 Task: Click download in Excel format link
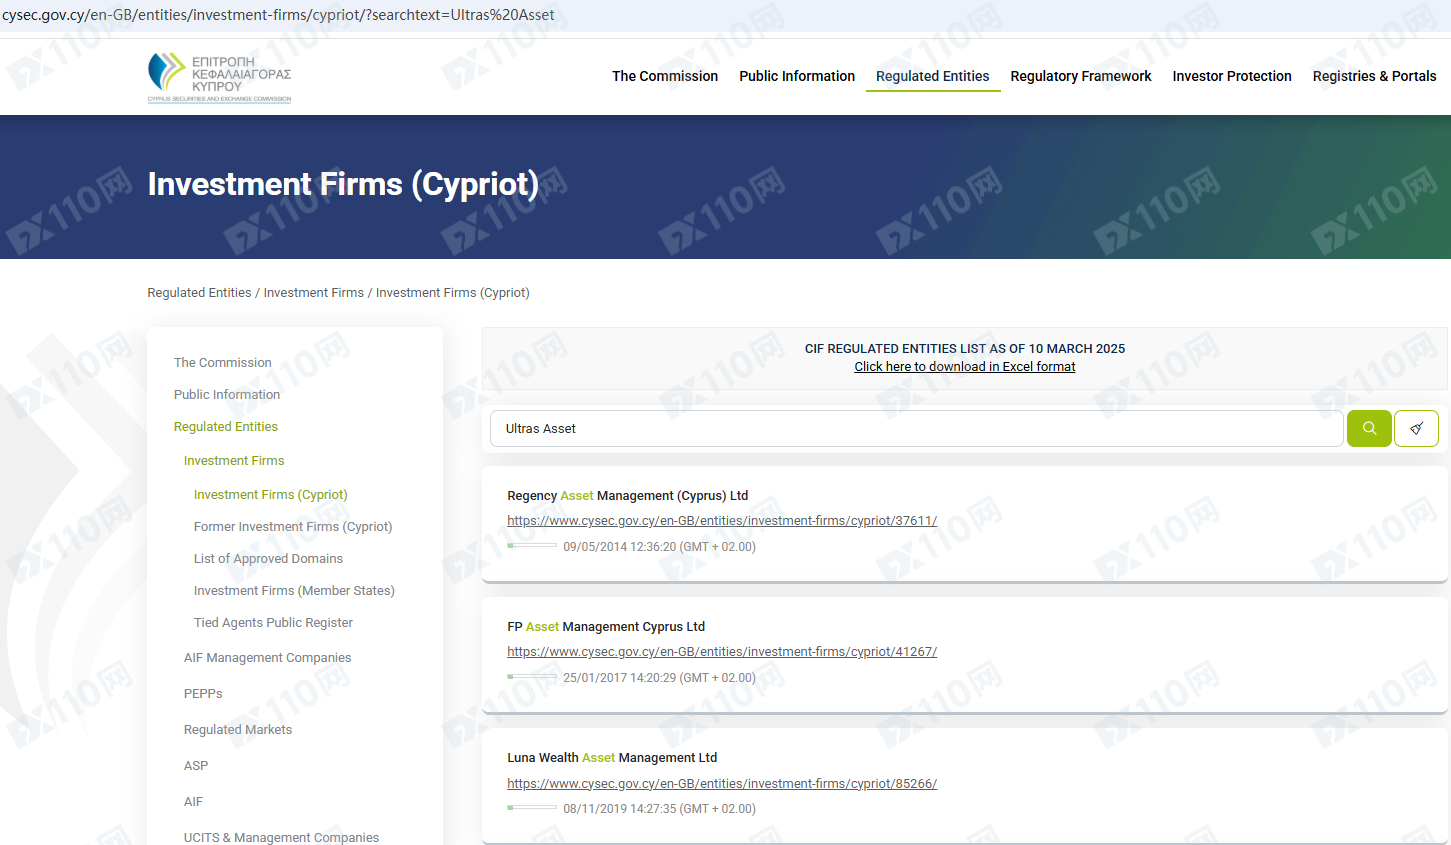(x=964, y=367)
